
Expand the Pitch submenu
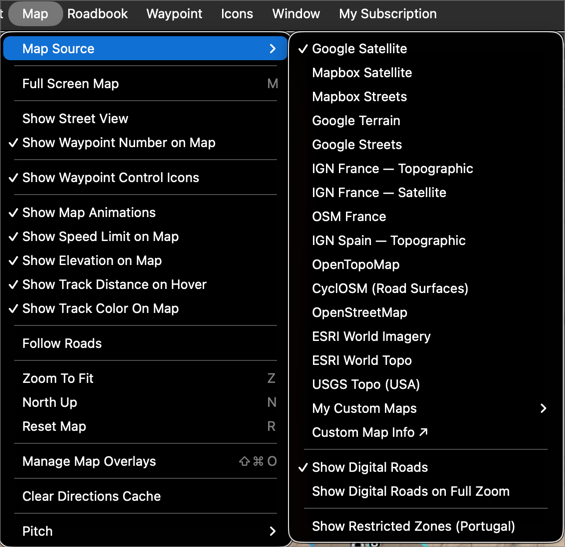pyautogui.click(x=145, y=531)
